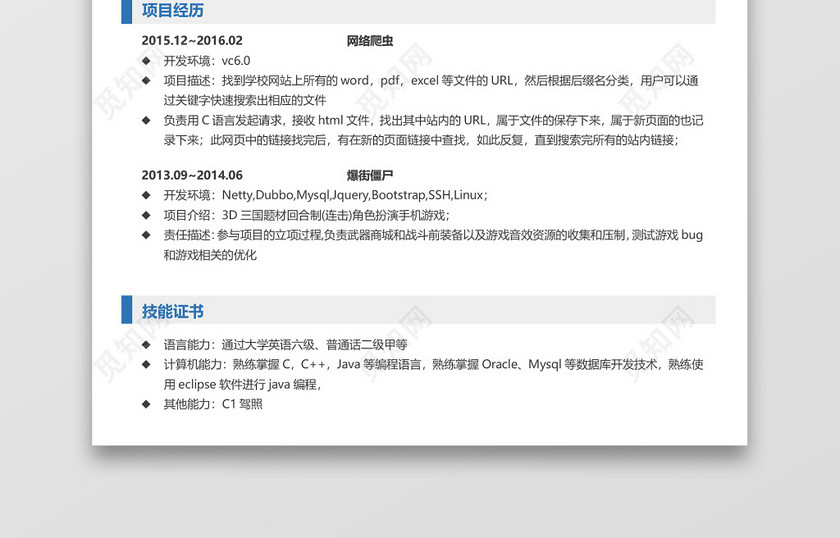Select the line starting 责任描述
The image size is (840, 538).
pyautogui.click(x=433, y=235)
